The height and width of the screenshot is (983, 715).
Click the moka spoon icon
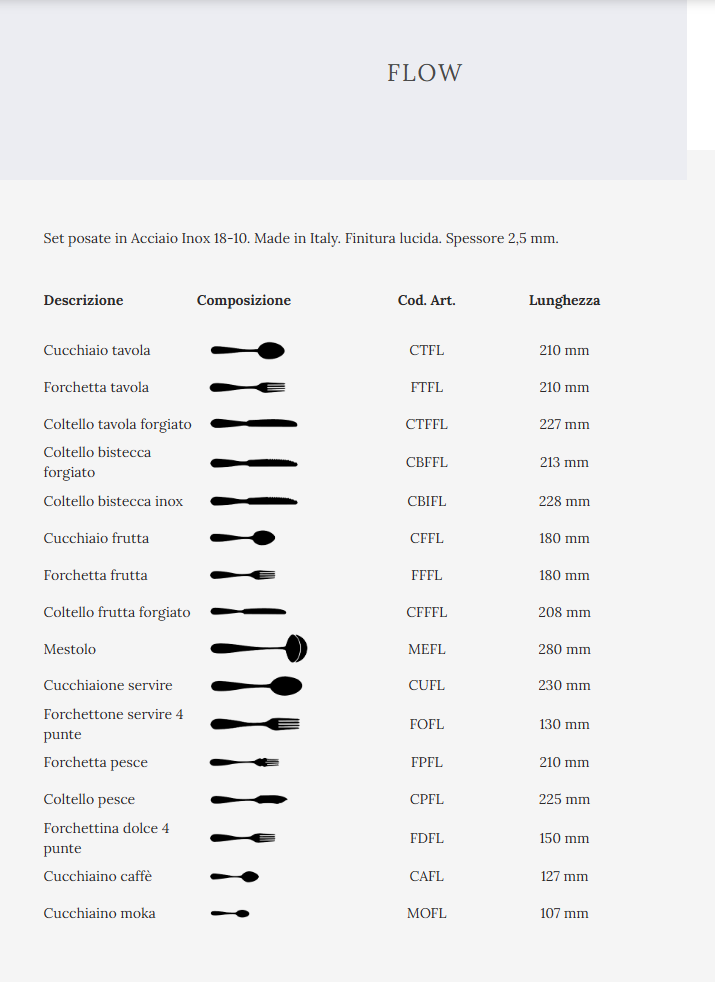click(x=229, y=914)
